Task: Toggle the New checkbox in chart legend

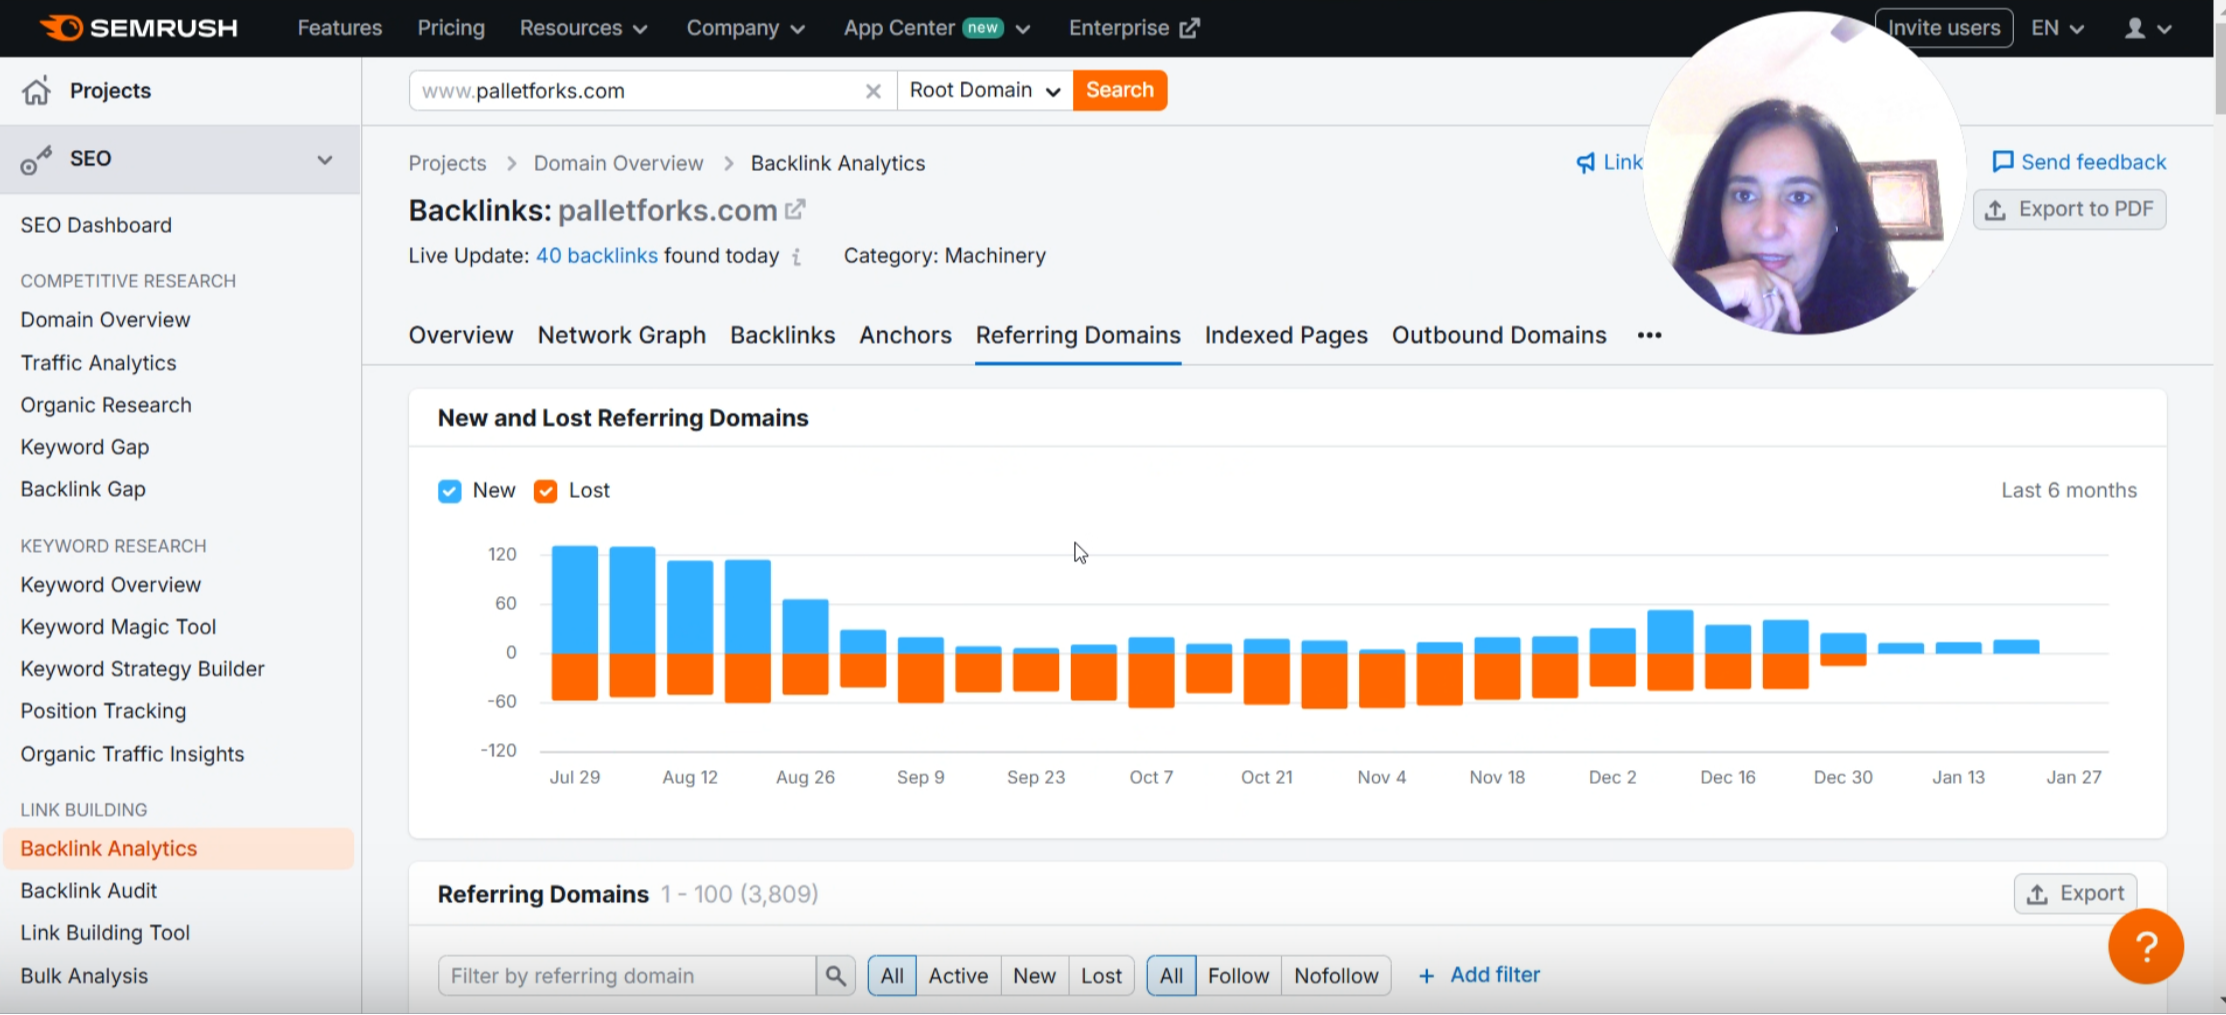Action: [x=450, y=491]
